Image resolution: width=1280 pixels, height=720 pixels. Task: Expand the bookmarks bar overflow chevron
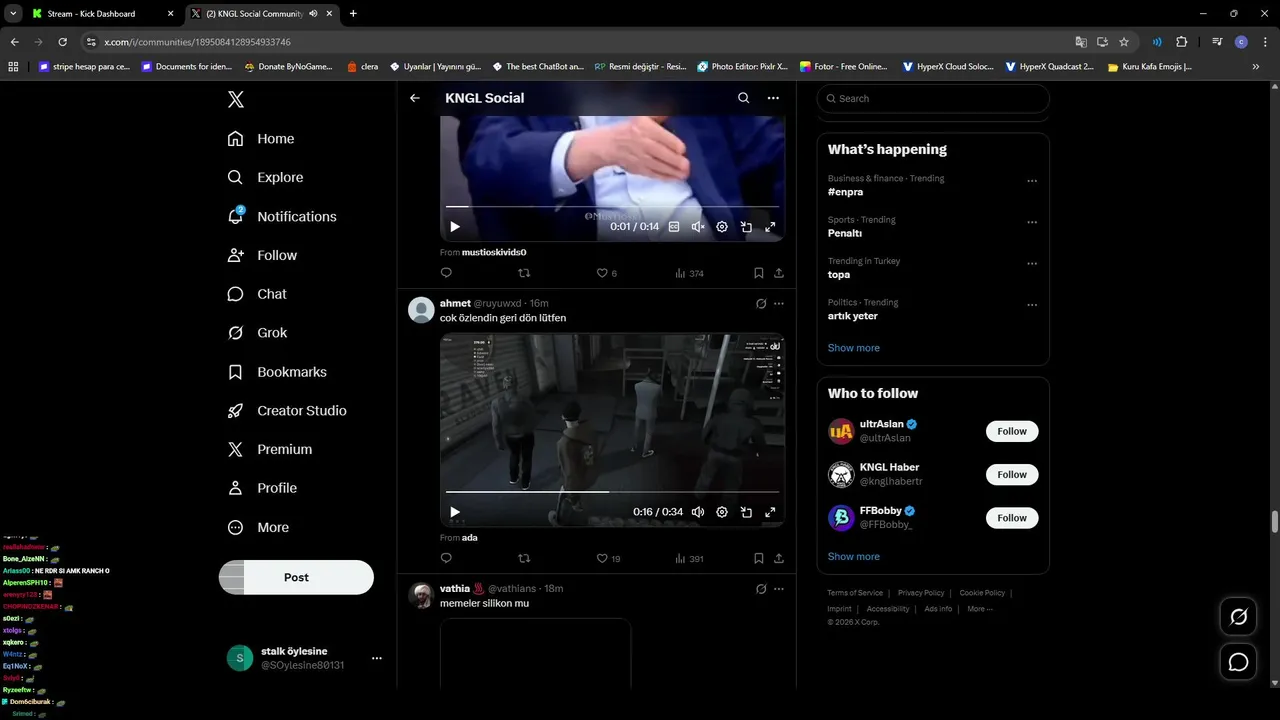1255,67
